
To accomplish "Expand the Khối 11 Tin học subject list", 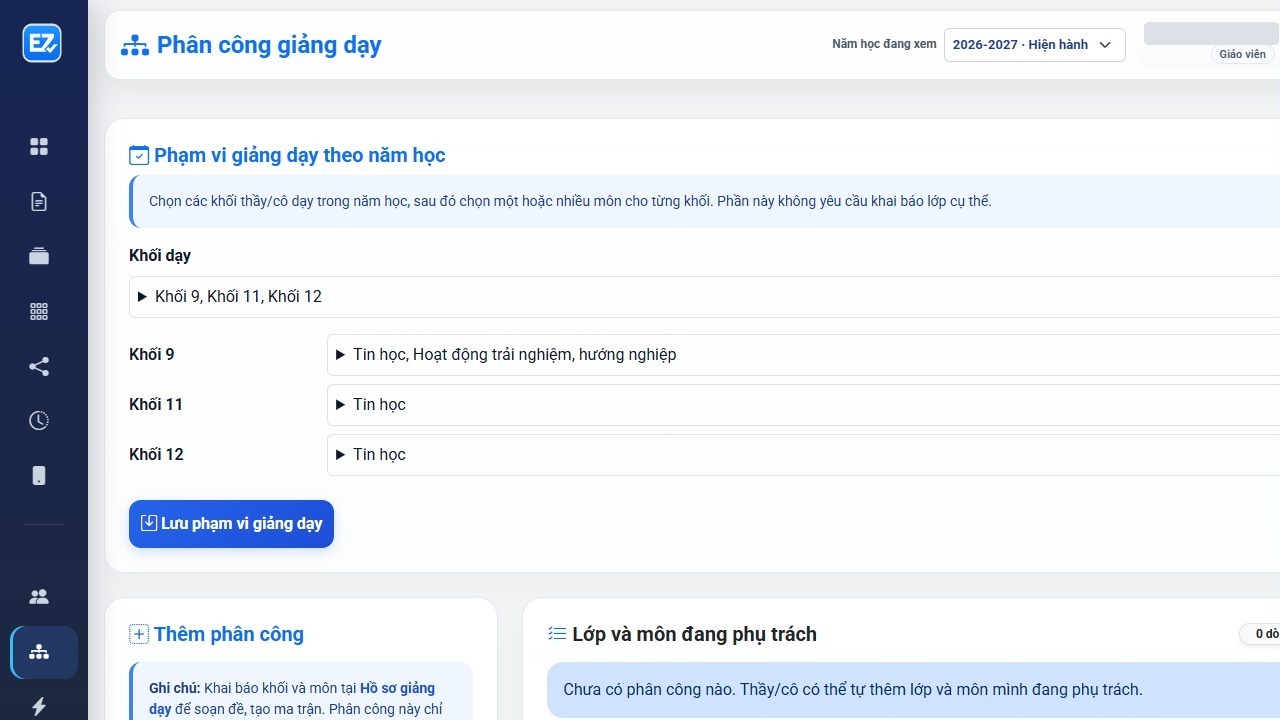I will tap(803, 405).
